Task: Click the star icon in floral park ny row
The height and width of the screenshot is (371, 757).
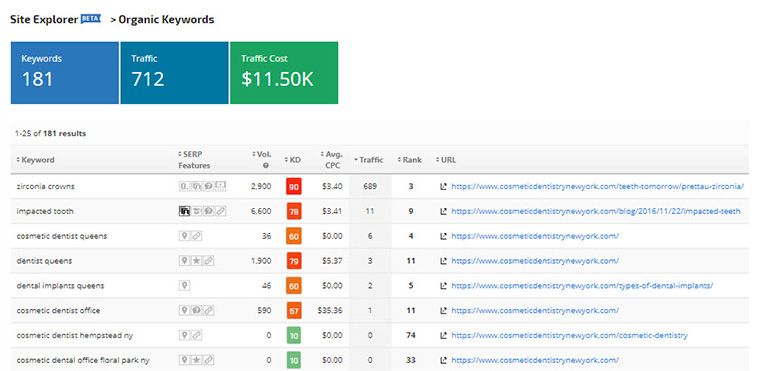Action: [x=196, y=360]
